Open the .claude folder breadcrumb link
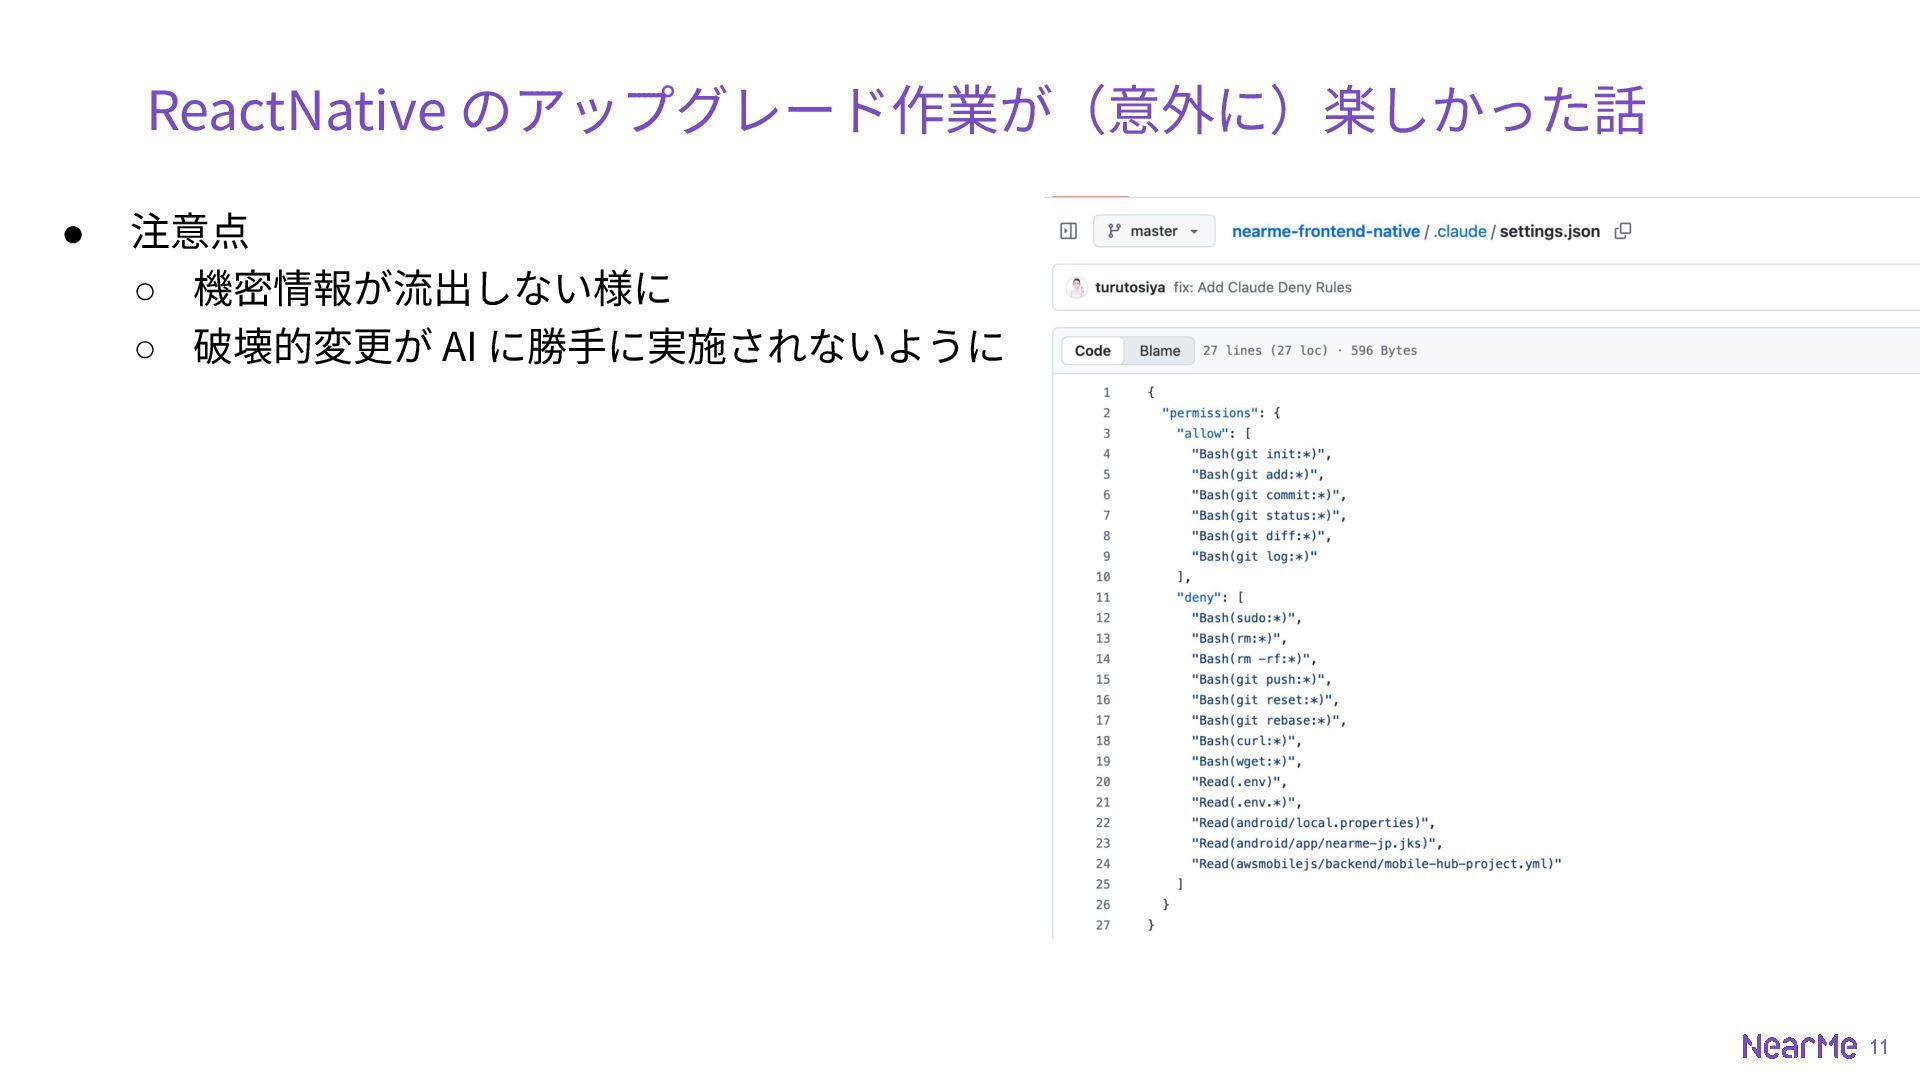The width and height of the screenshot is (1920, 1080). click(x=1460, y=231)
